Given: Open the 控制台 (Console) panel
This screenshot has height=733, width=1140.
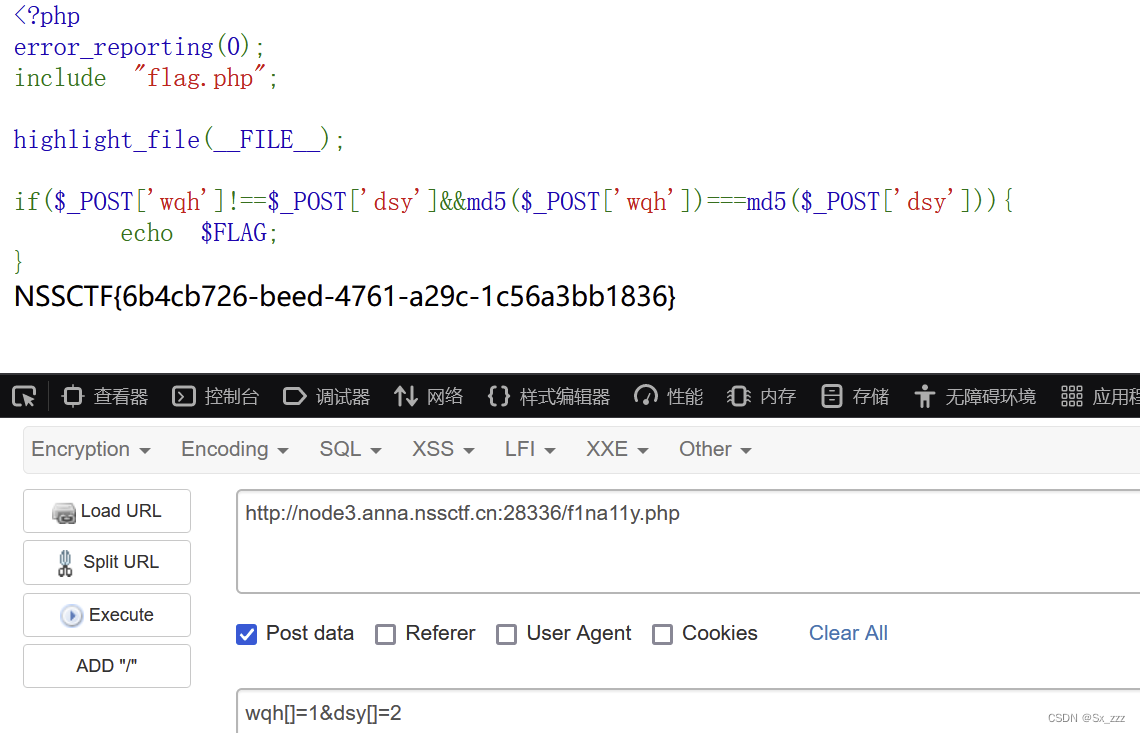Looking at the screenshot, I should point(215,396).
